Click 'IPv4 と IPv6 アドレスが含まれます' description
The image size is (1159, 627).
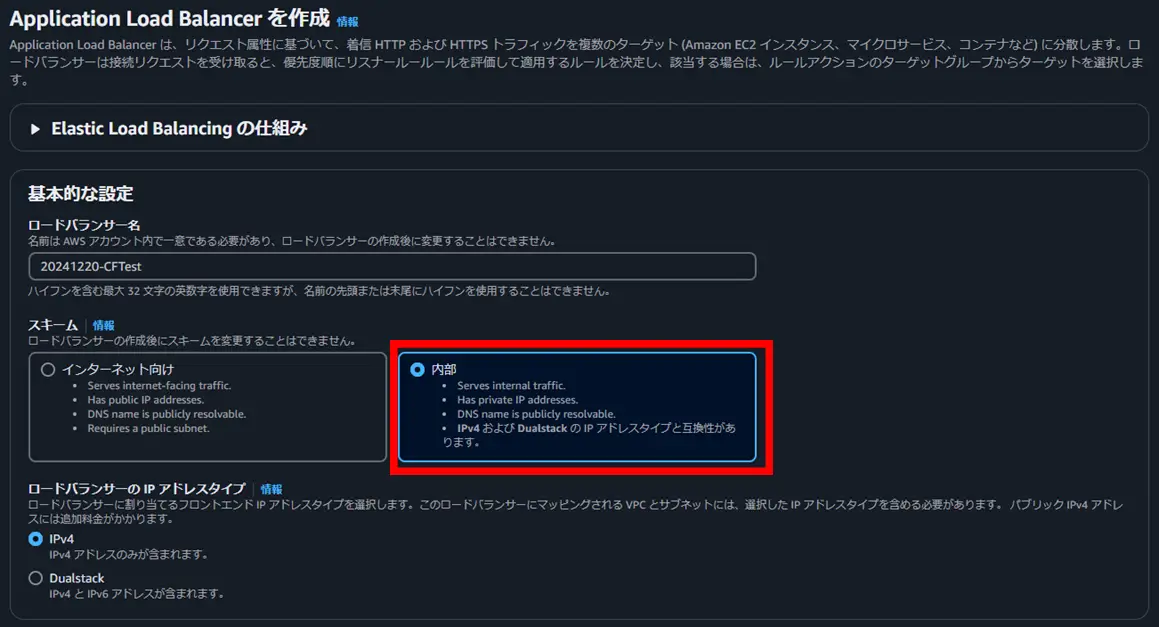click(x=137, y=594)
